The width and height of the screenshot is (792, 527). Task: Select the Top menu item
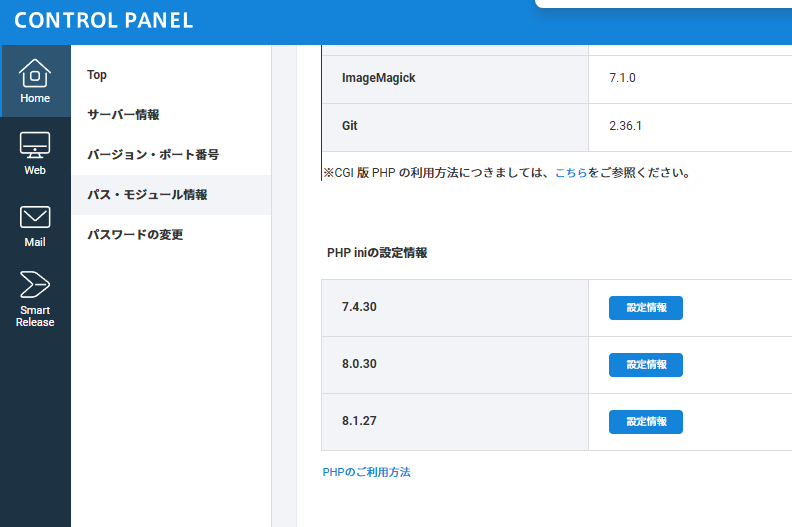pyautogui.click(x=97, y=75)
